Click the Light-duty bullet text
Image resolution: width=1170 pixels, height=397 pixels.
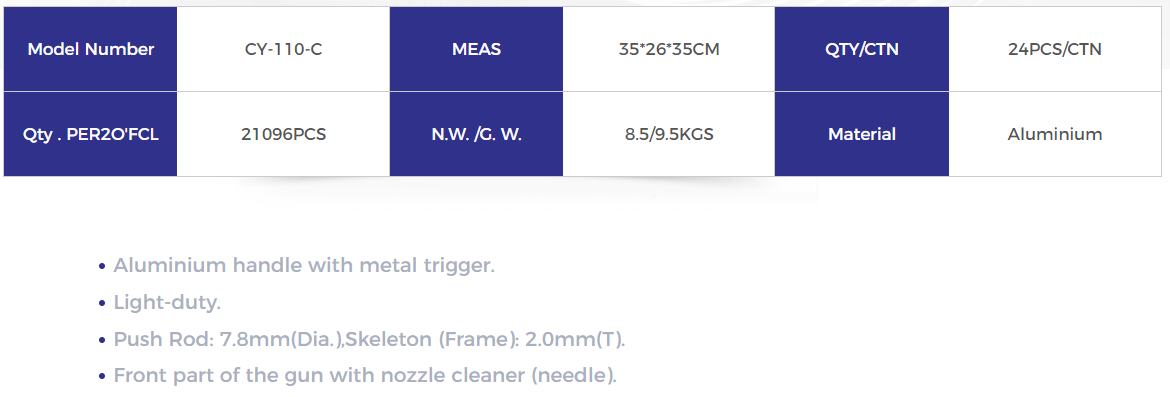tap(167, 303)
